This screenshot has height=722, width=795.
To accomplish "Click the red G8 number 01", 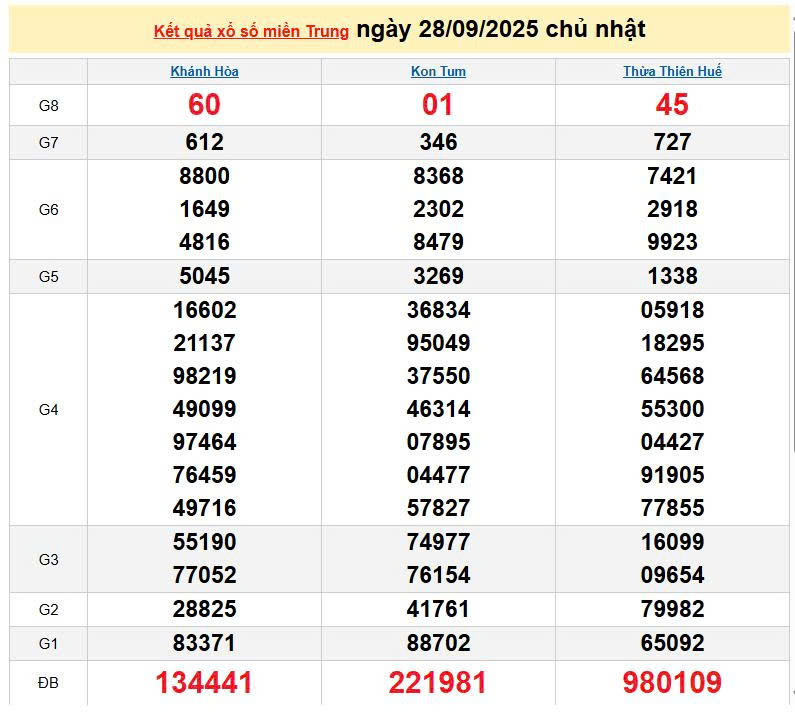I will click(x=438, y=104).
